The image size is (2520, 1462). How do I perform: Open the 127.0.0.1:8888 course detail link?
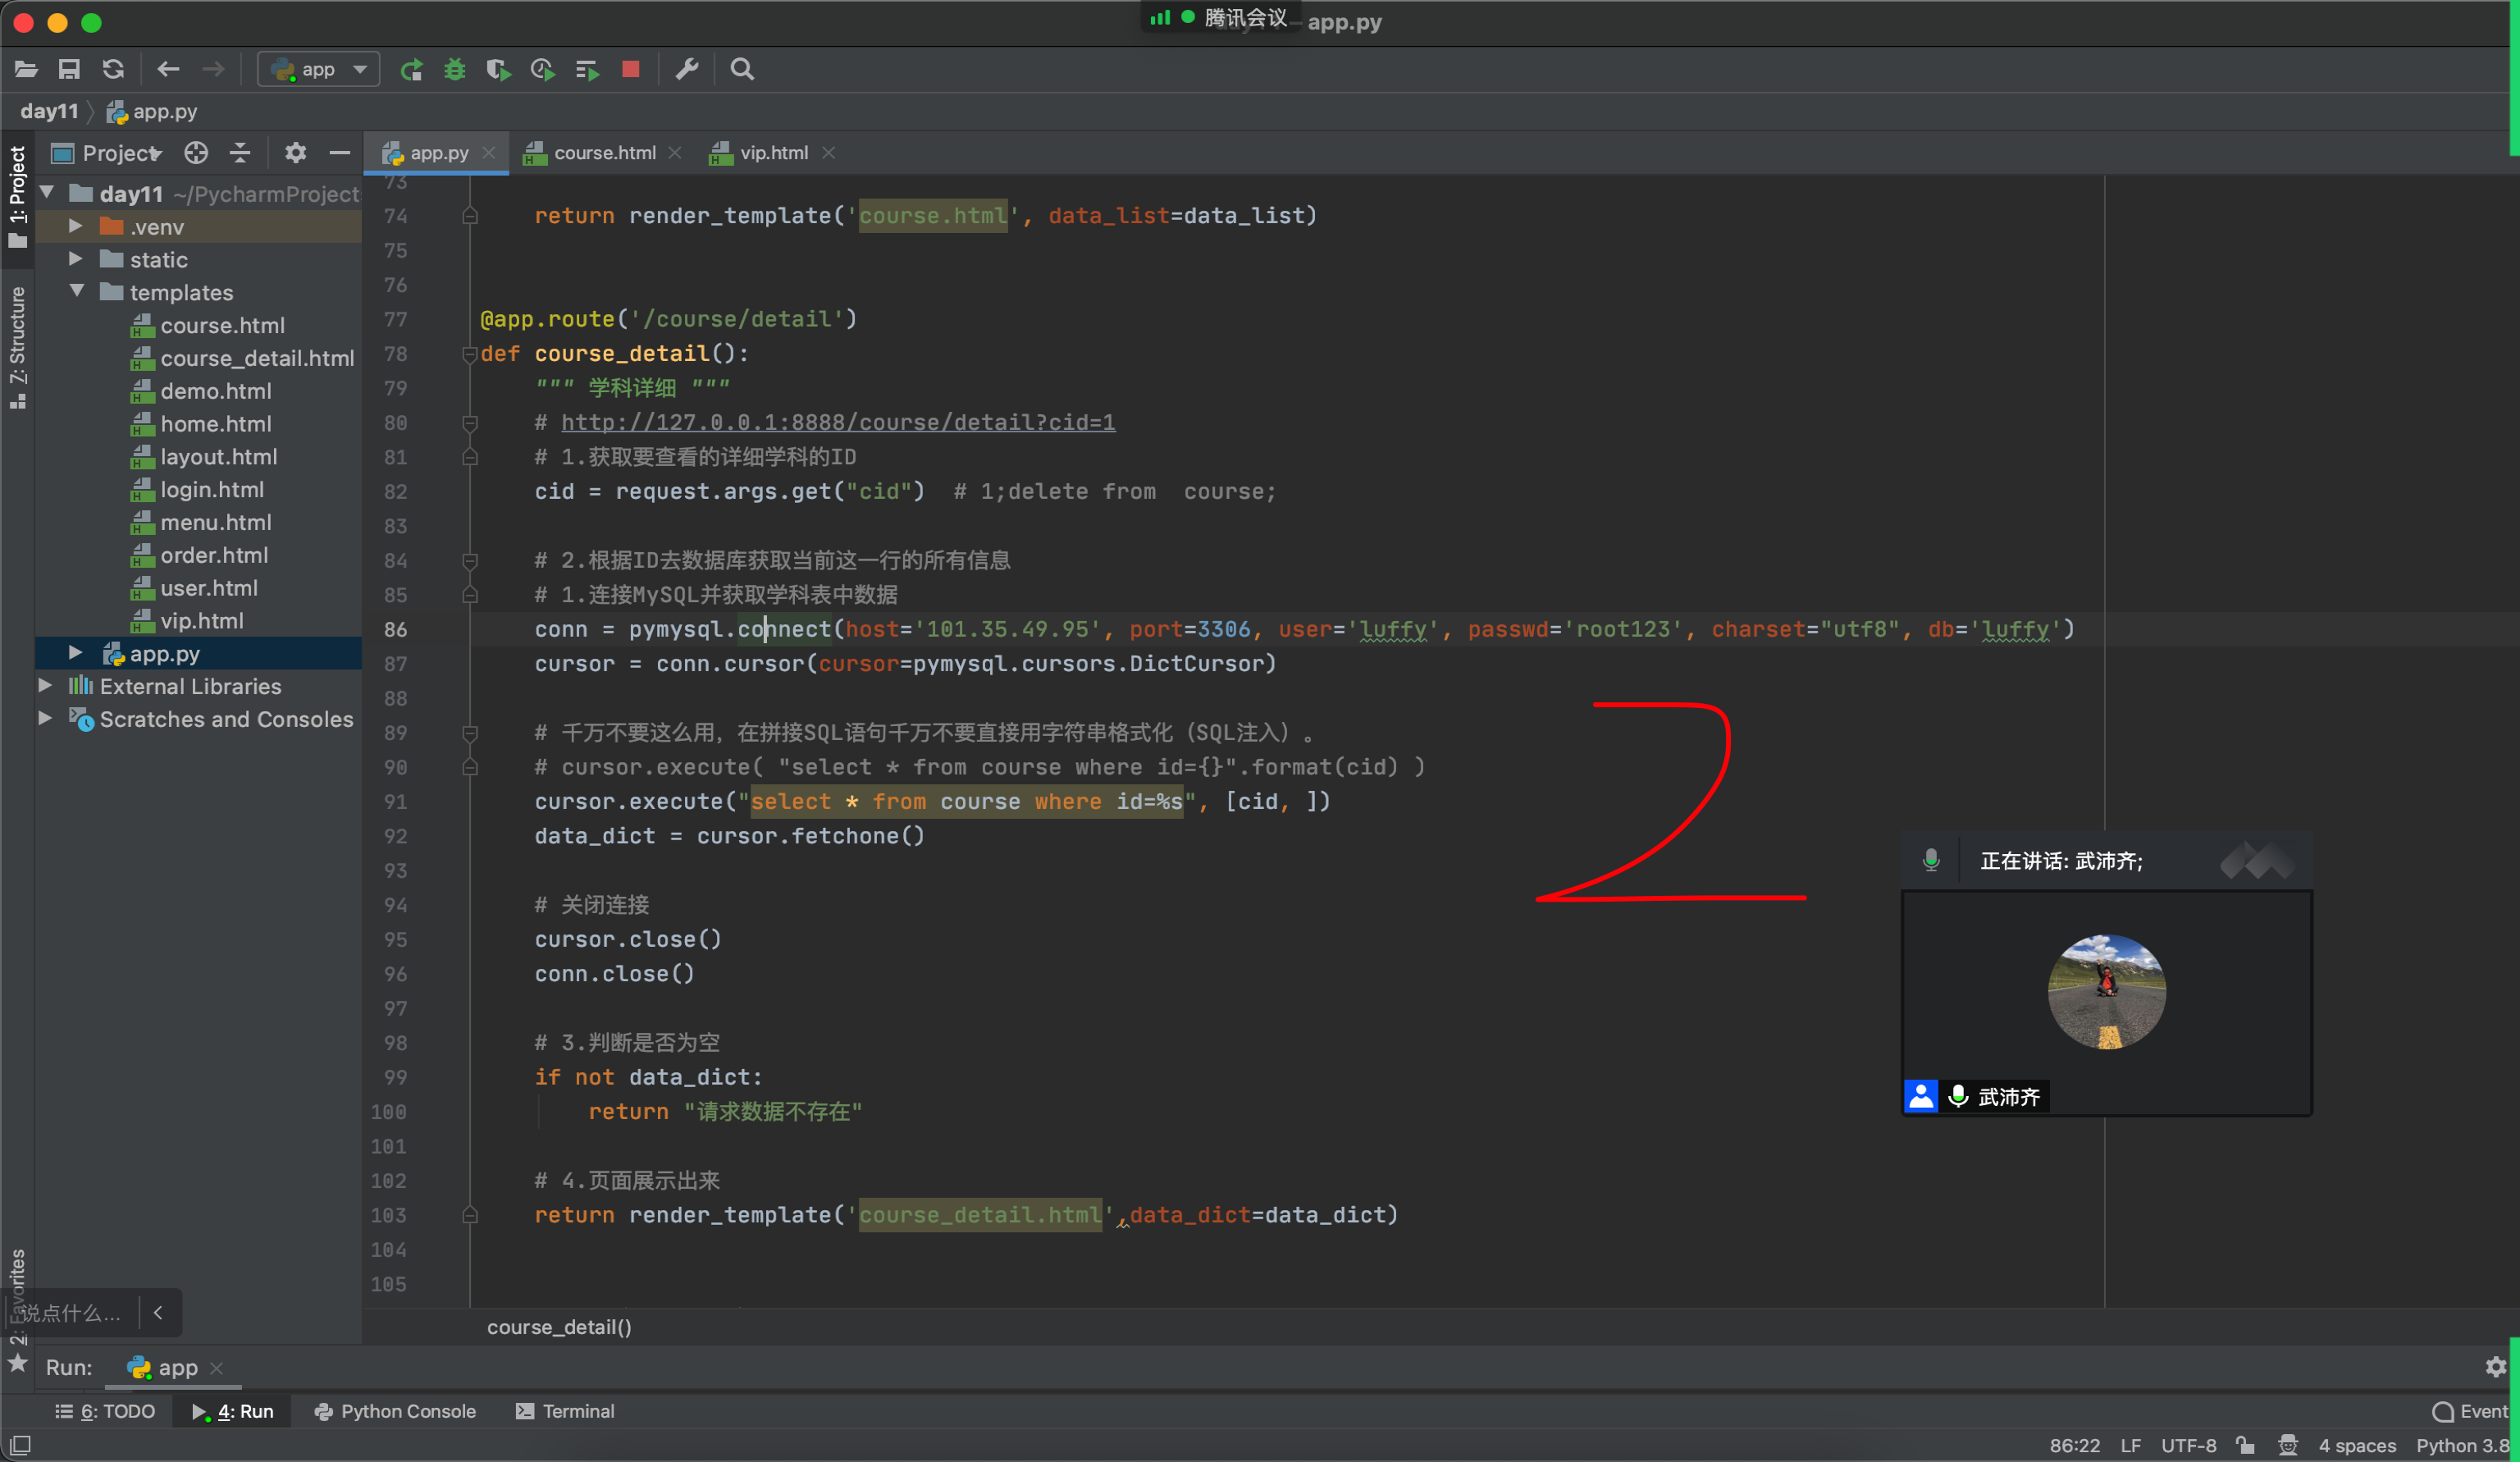coord(838,422)
